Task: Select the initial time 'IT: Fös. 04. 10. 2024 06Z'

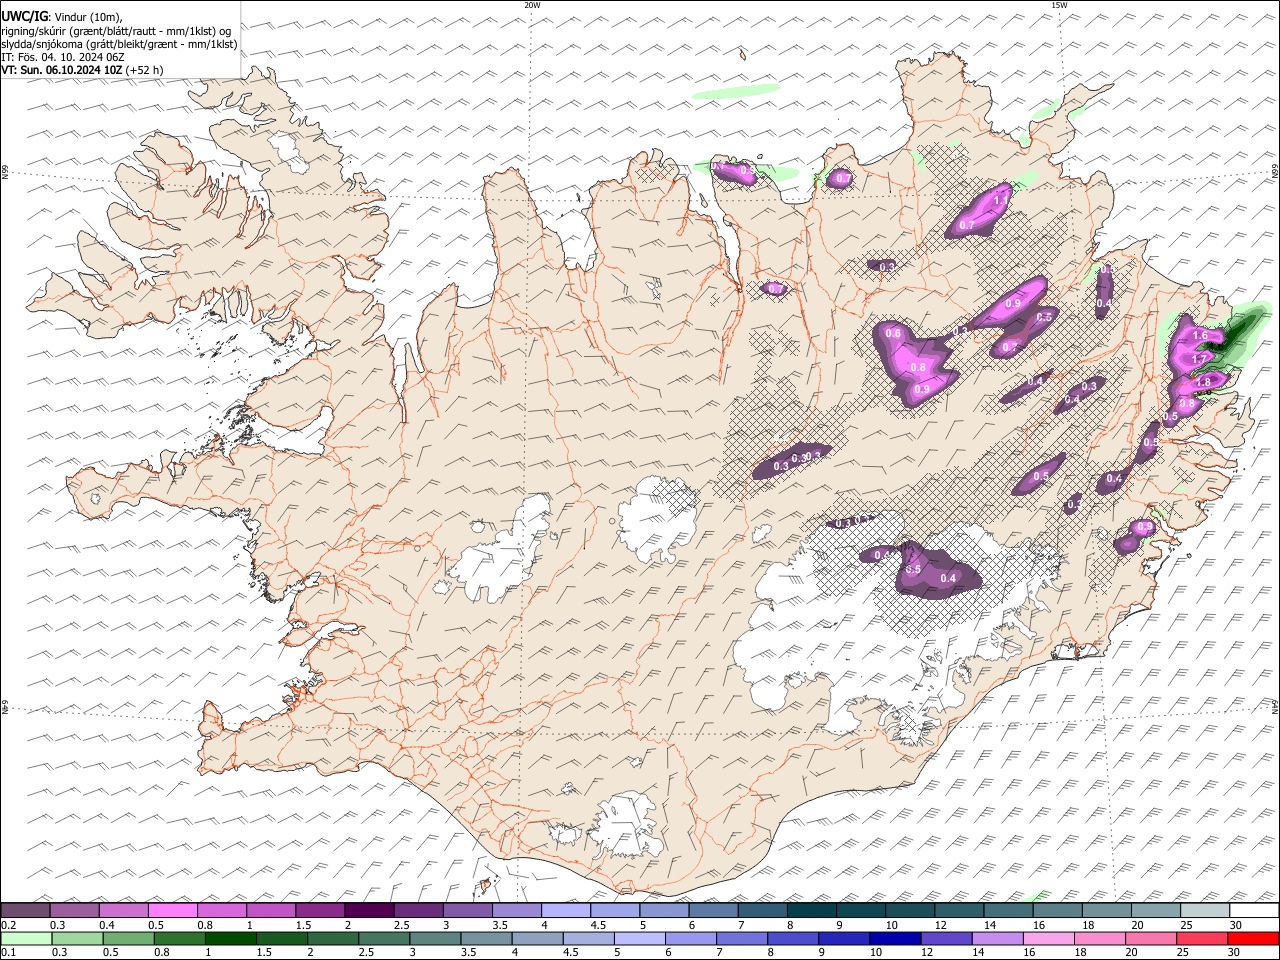Action: (x=63, y=57)
